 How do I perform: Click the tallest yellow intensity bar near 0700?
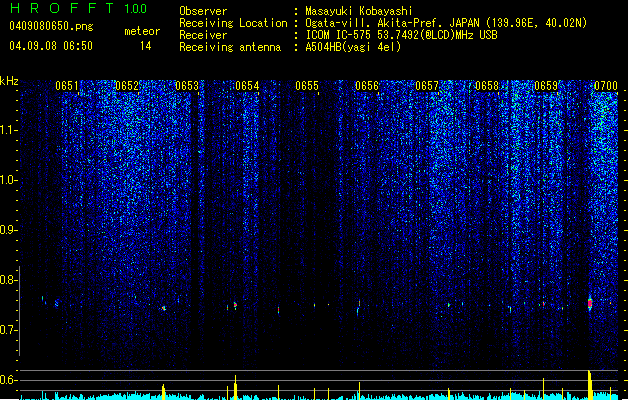tap(590, 385)
